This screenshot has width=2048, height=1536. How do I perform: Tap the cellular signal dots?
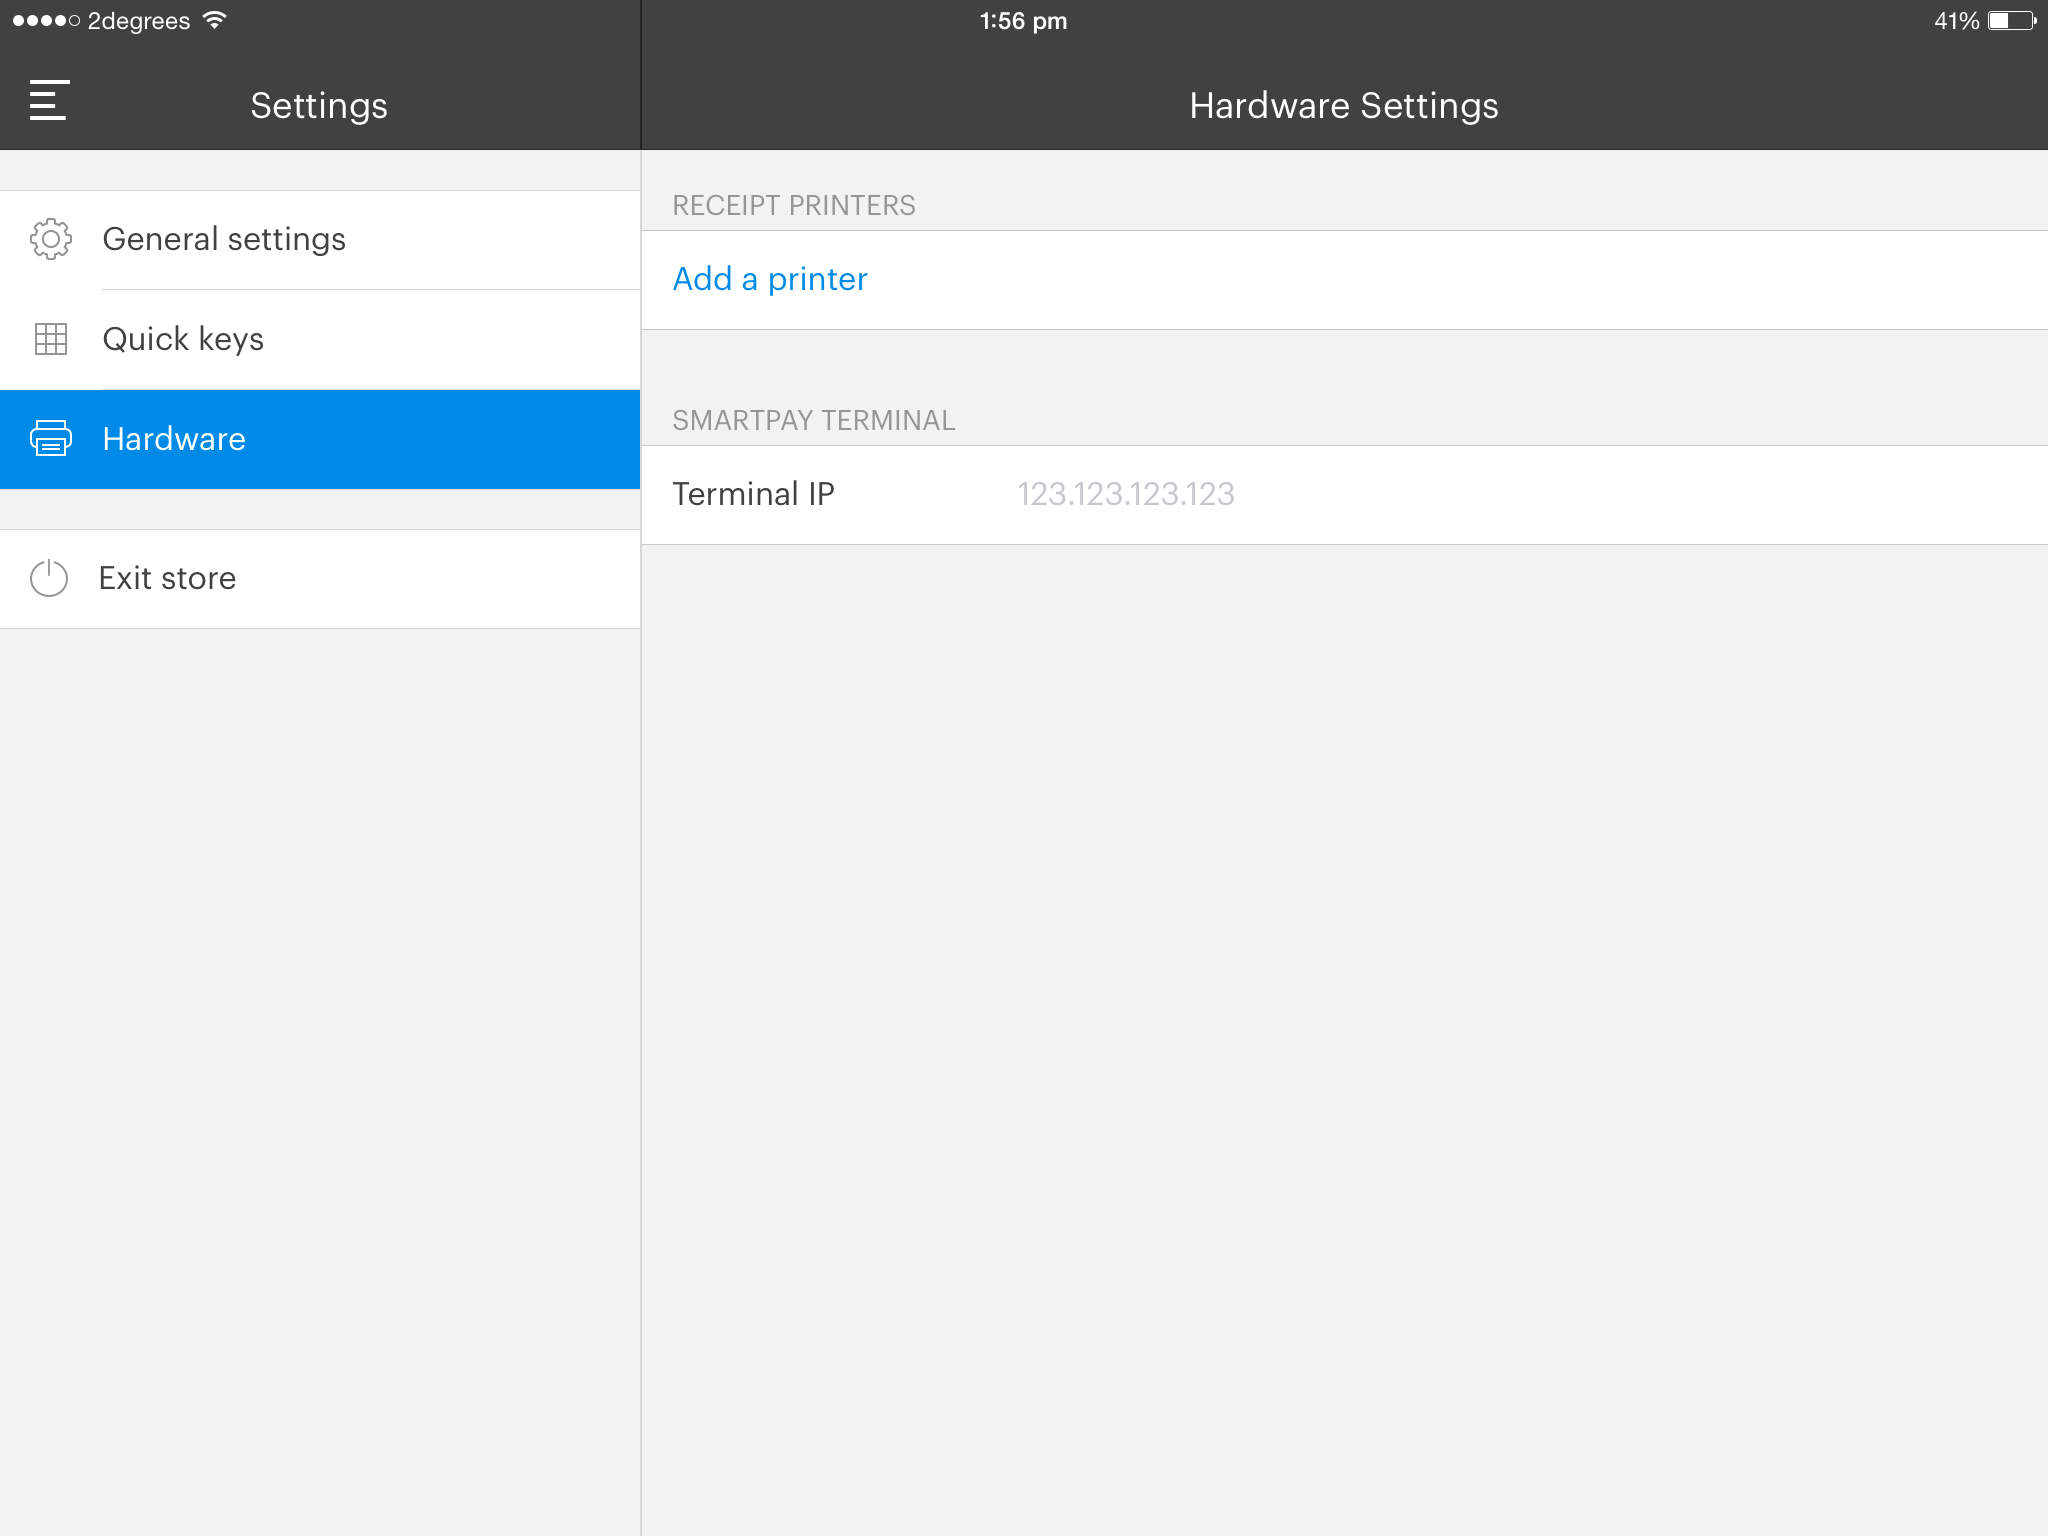click(x=46, y=21)
